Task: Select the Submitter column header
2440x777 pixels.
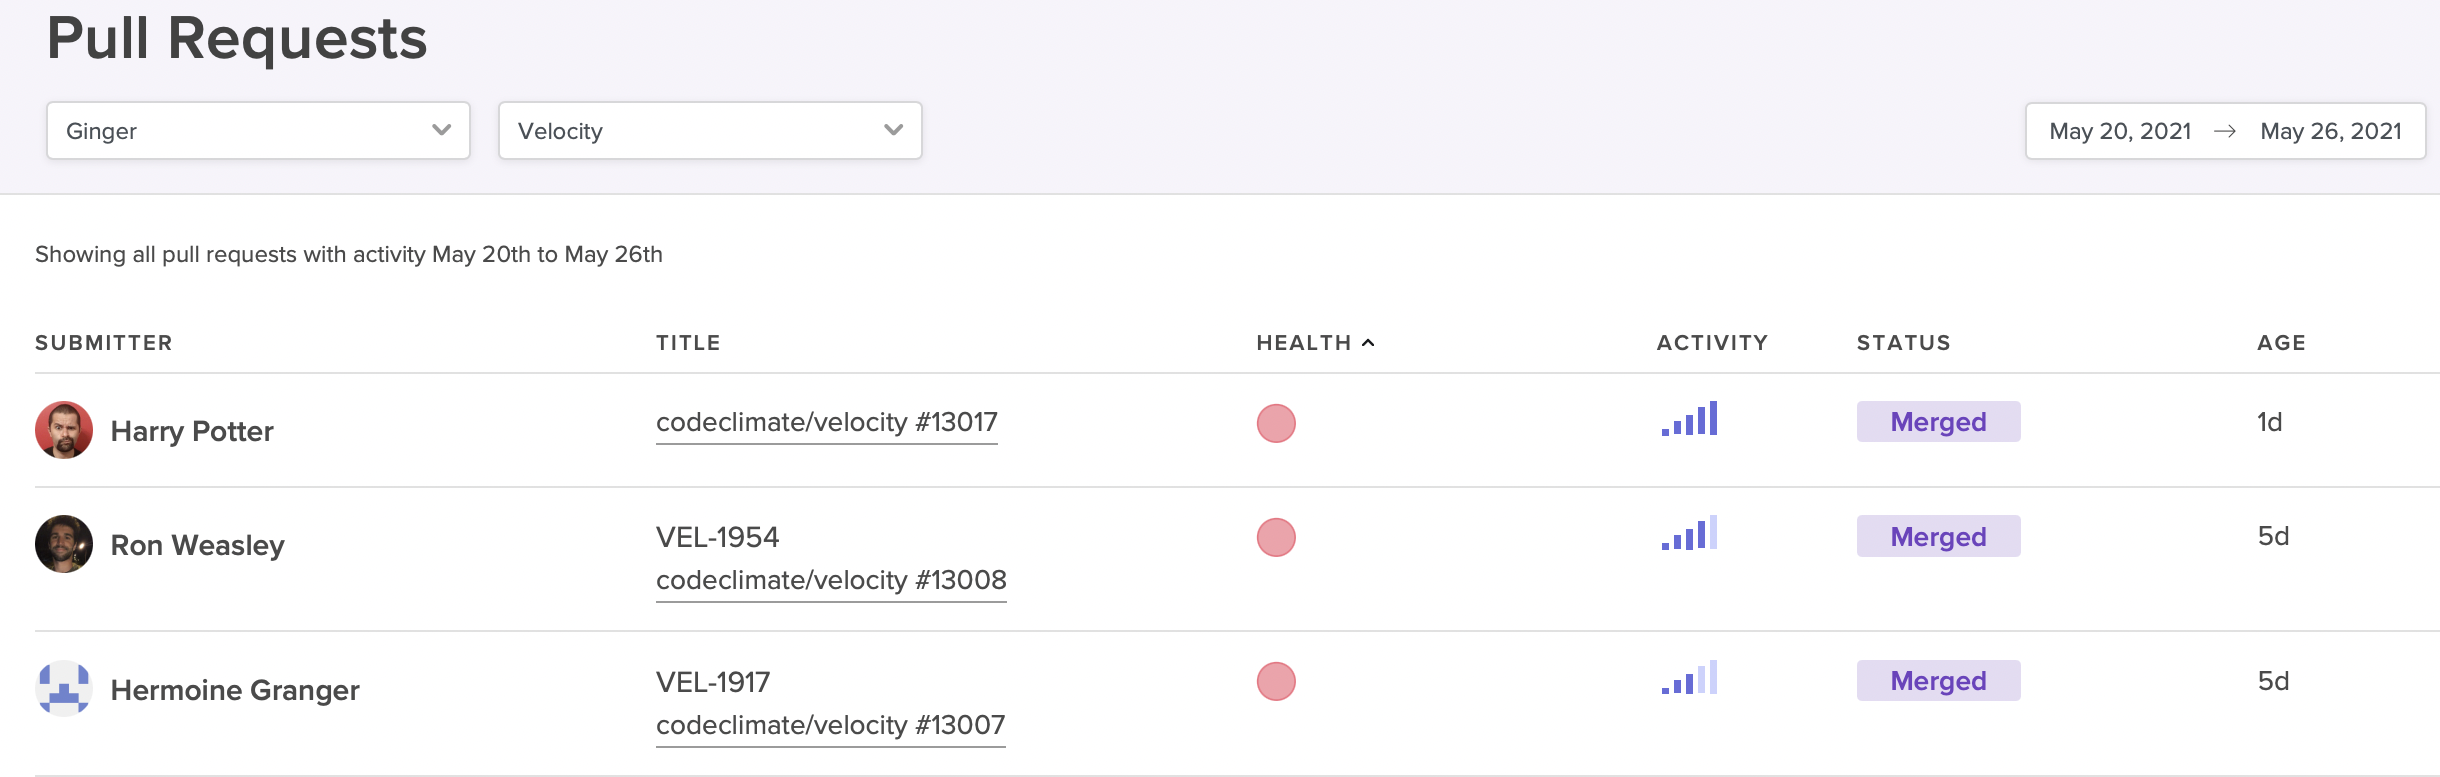Action: pyautogui.click(x=104, y=342)
